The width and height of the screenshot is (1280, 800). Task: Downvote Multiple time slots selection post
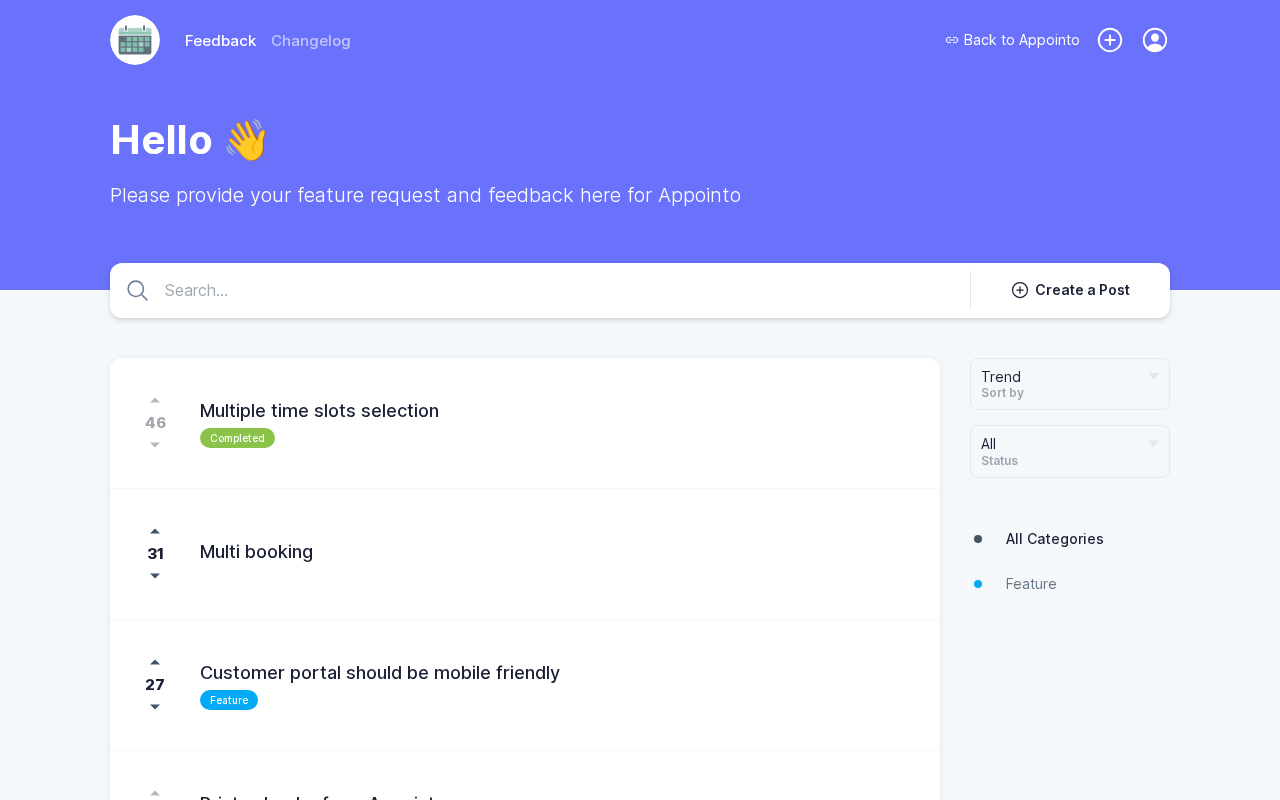155,445
